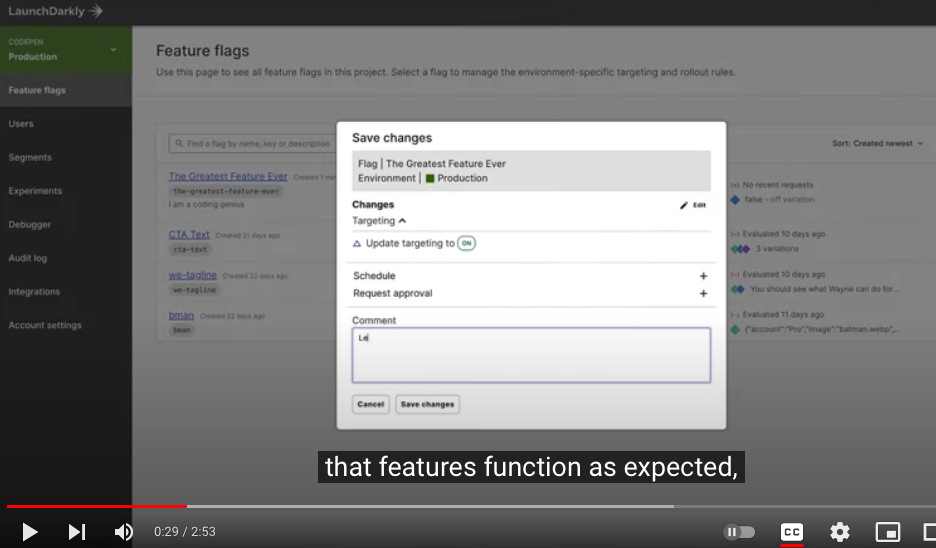
Task: Turn off closed captions
Action: pyautogui.click(x=792, y=531)
